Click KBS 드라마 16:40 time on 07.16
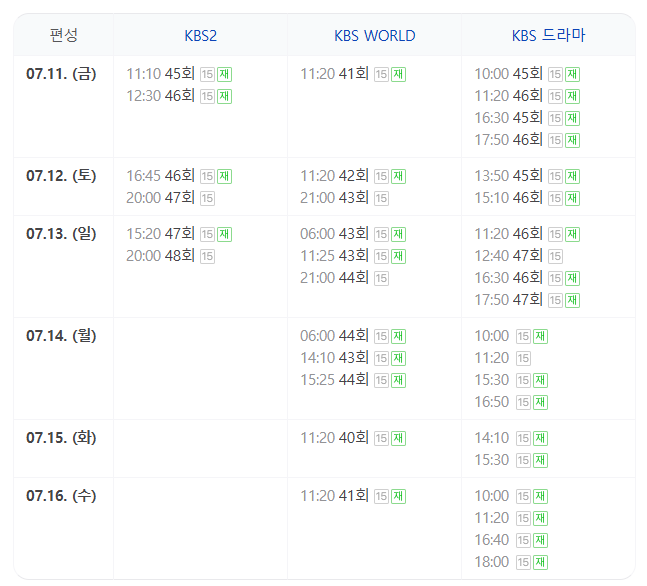The height and width of the screenshot is (586, 647). click(492, 540)
